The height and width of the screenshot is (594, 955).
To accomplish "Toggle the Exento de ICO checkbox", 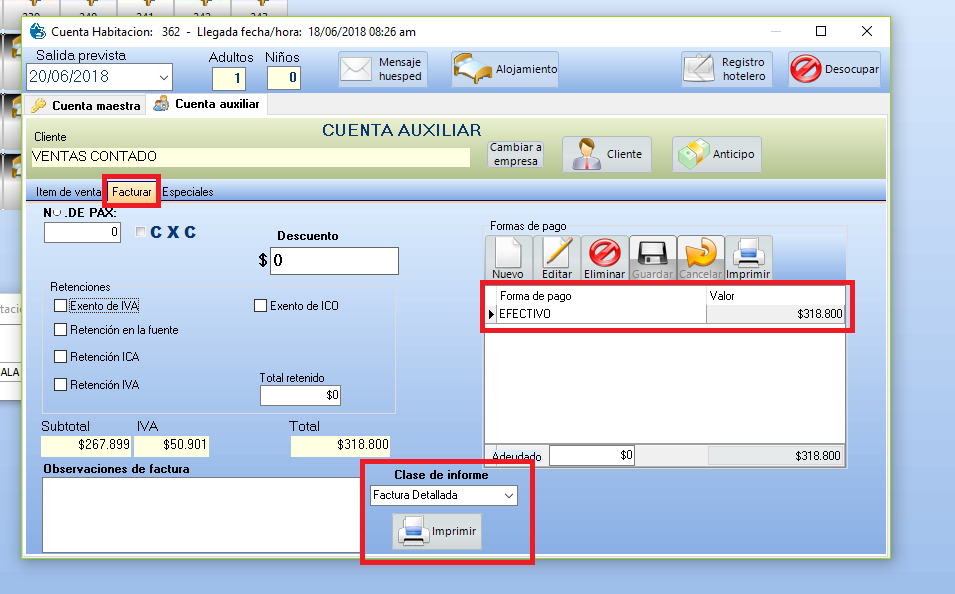I will click(x=261, y=306).
